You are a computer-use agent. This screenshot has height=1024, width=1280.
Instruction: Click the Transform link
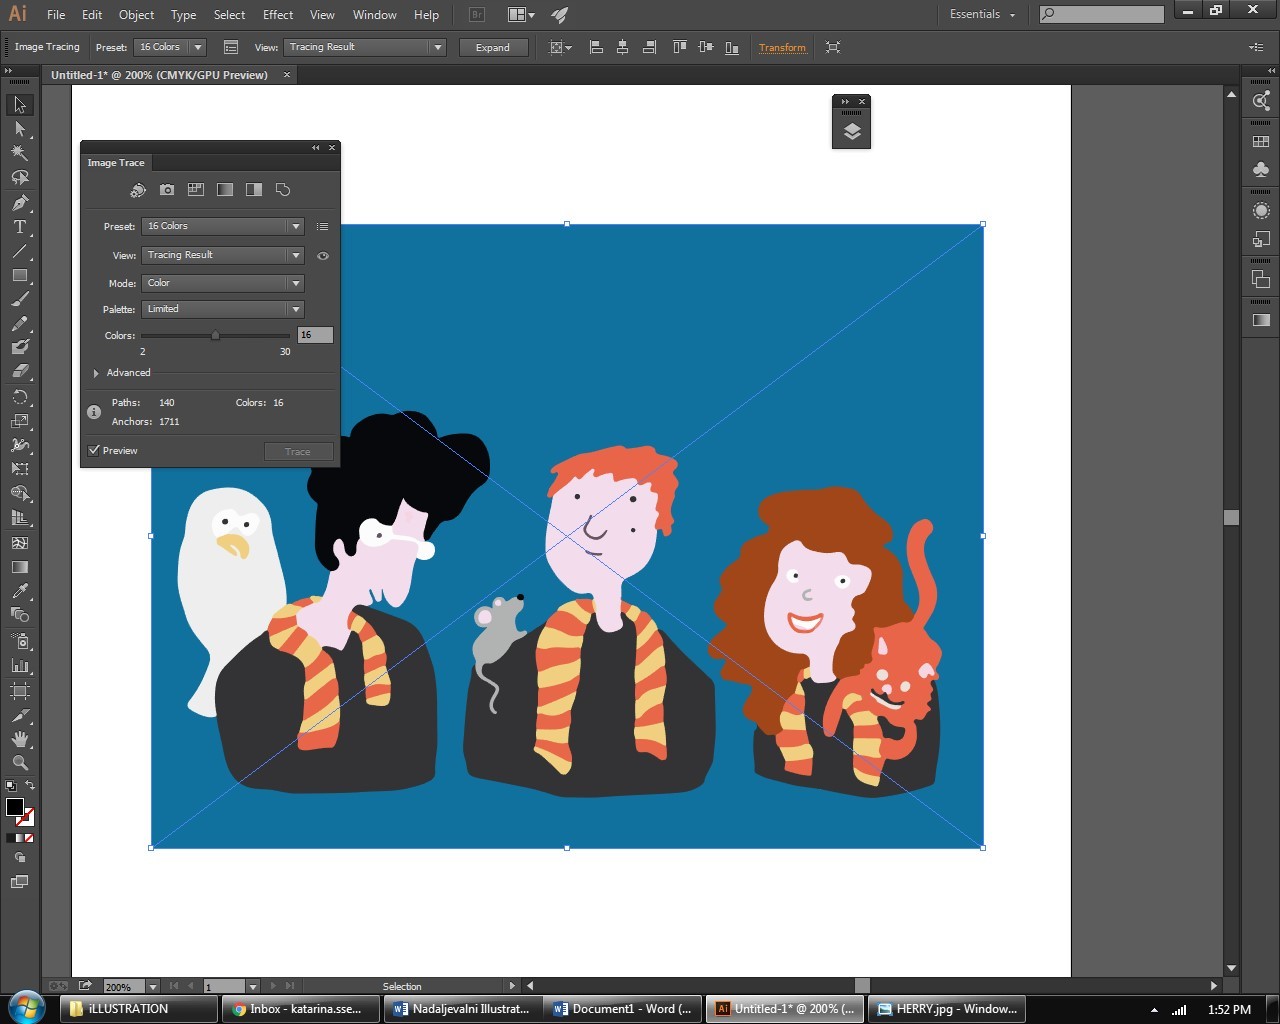782,47
